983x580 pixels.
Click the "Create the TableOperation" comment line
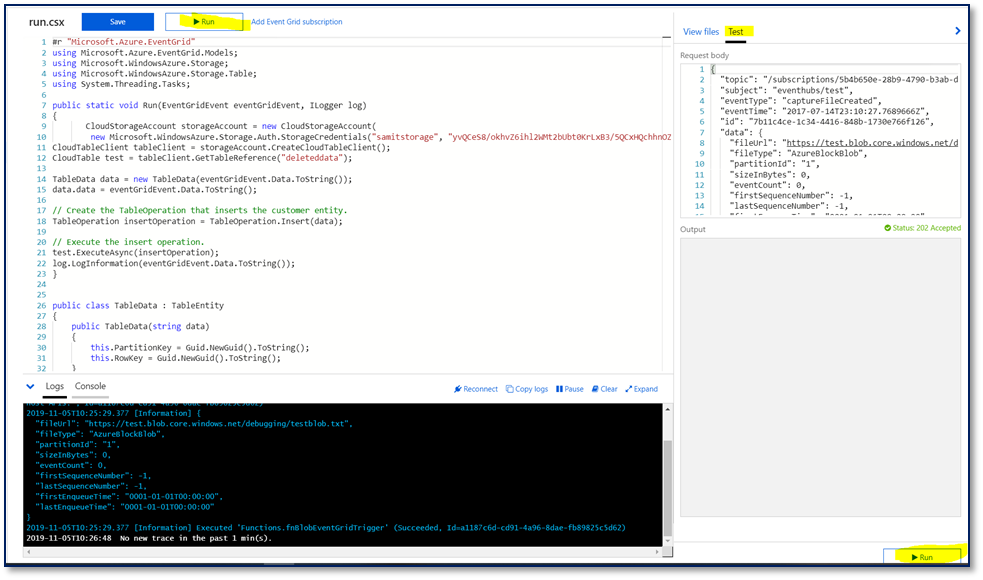click(199, 211)
